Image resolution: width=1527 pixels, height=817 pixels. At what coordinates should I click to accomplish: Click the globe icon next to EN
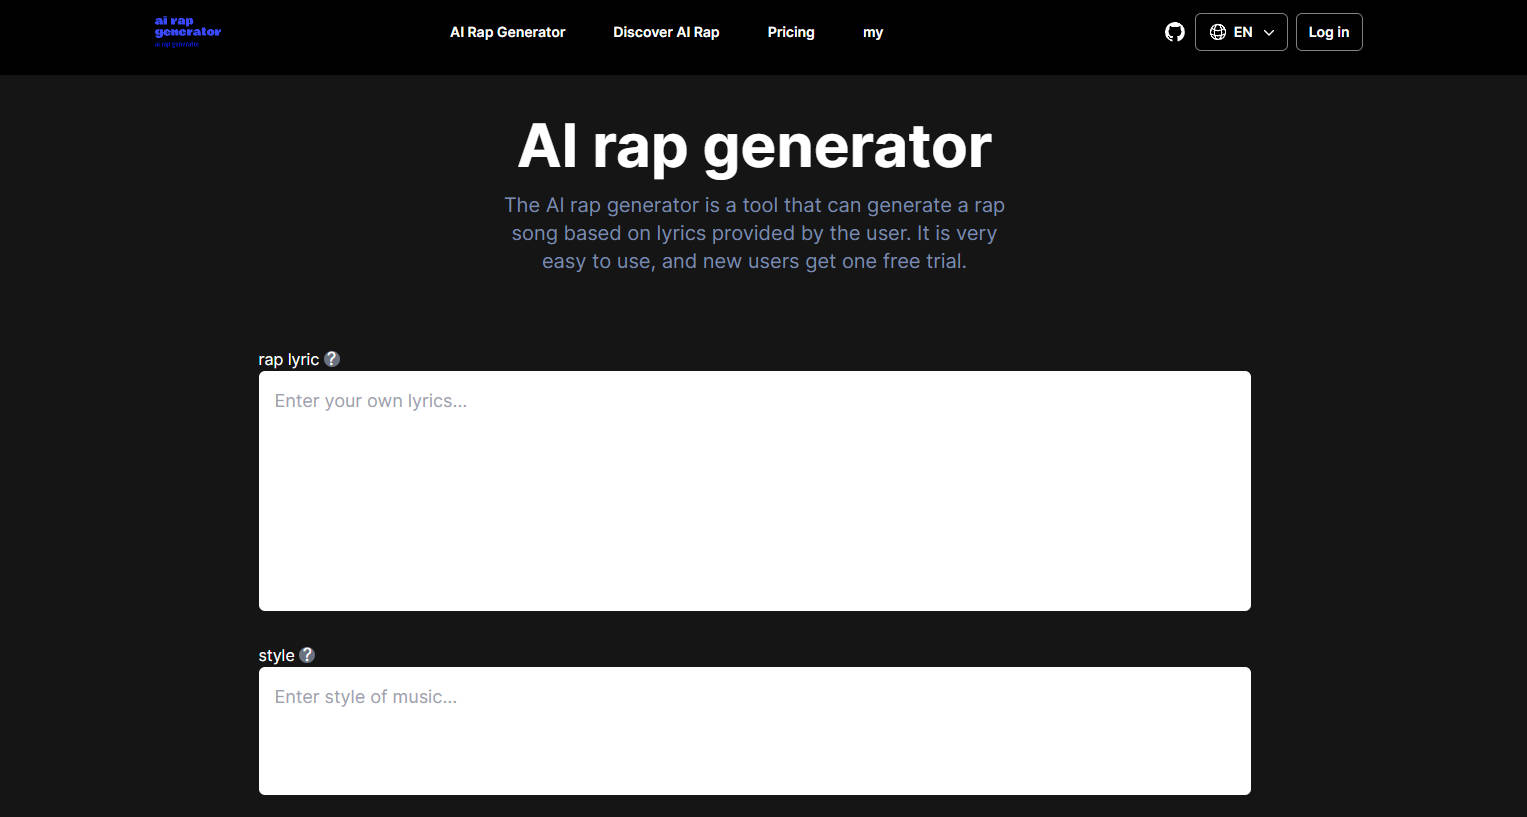coord(1218,31)
